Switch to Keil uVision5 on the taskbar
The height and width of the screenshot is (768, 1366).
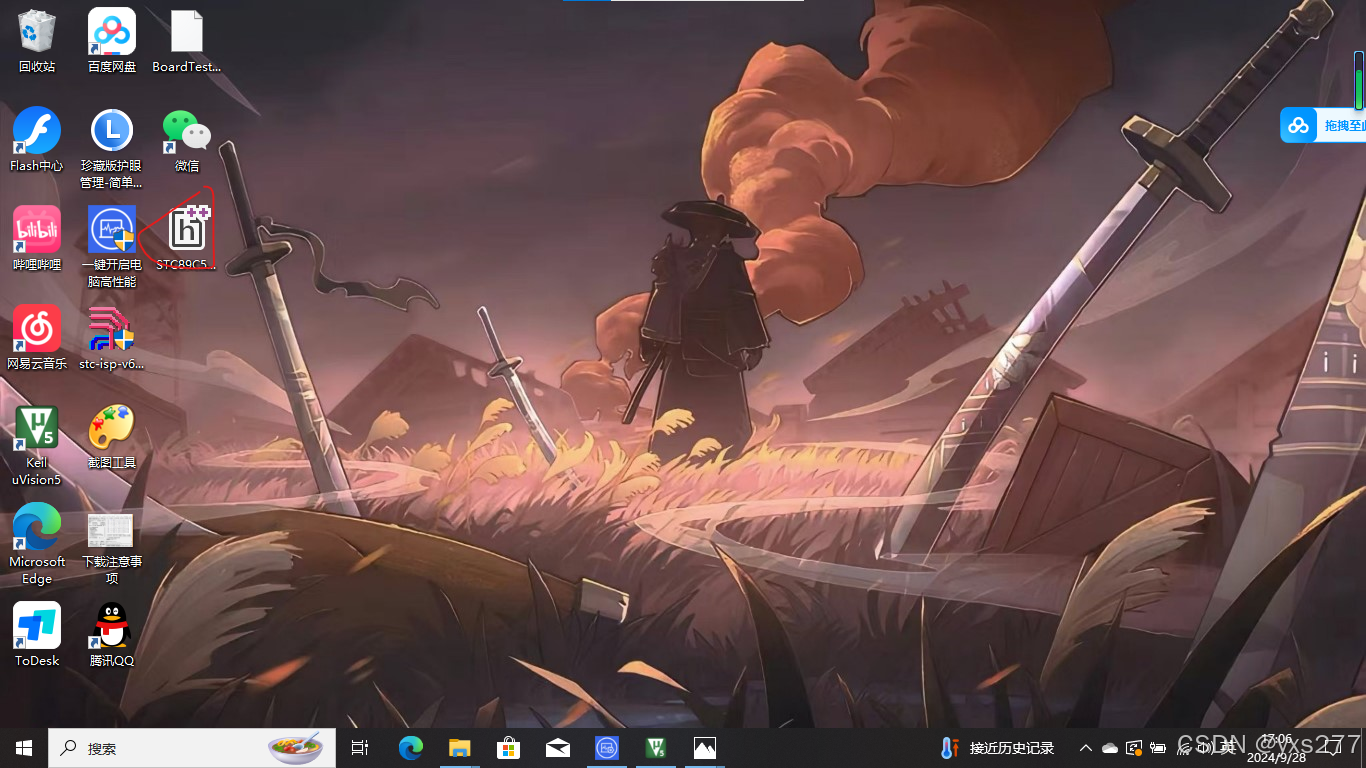point(656,748)
